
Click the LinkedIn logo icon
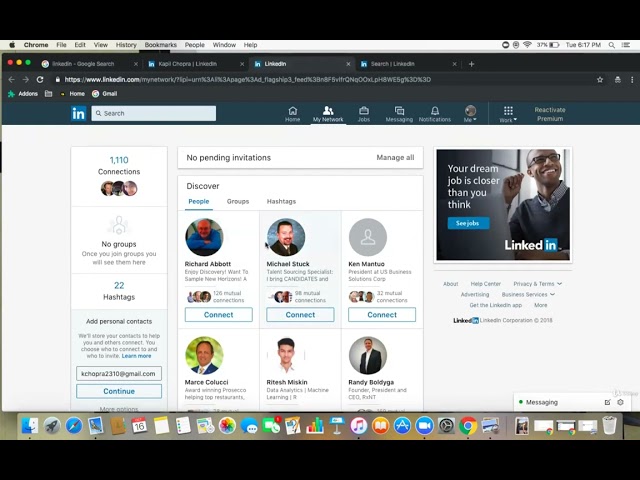pos(78,113)
